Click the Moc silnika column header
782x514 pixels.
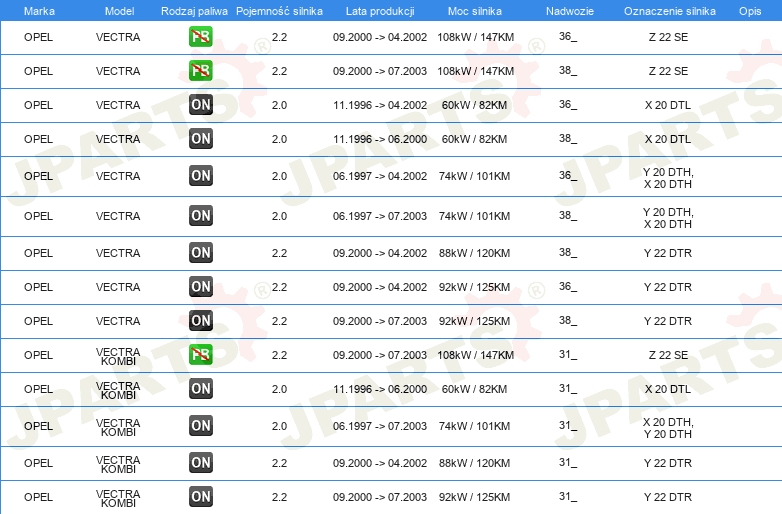point(475,11)
